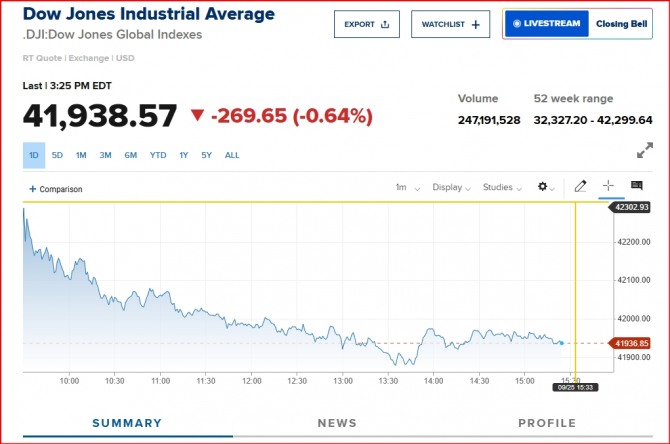
Task: Open the Studies dropdown menu
Action: pyautogui.click(x=502, y=187)
